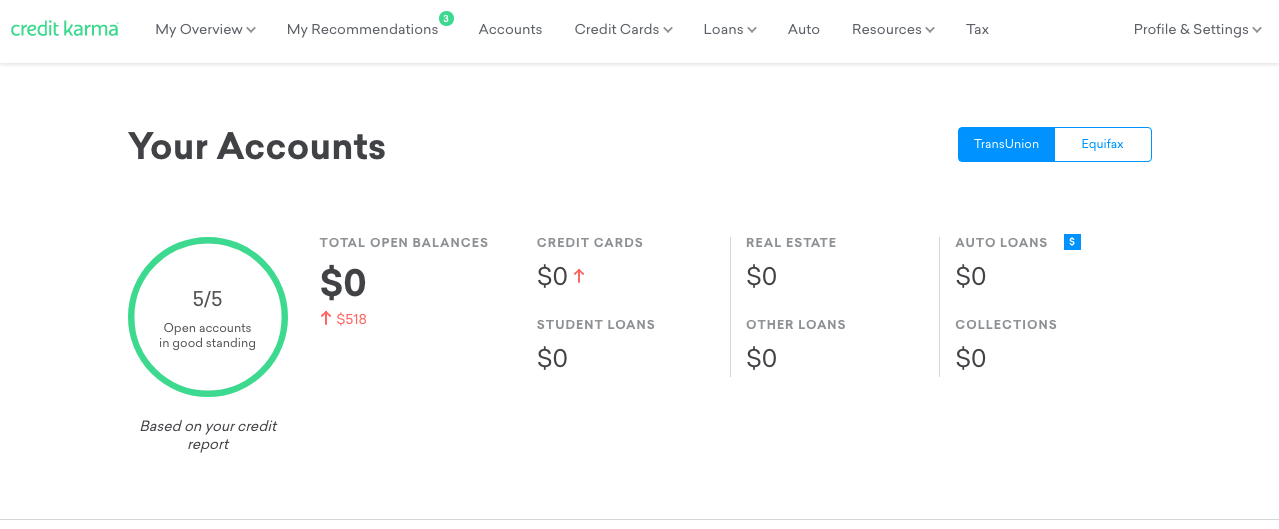Image resolution: width=1279 pixels, height=529 pixels.
Task: Click the $518 balance change amount
Action: [x=351, y=319]
